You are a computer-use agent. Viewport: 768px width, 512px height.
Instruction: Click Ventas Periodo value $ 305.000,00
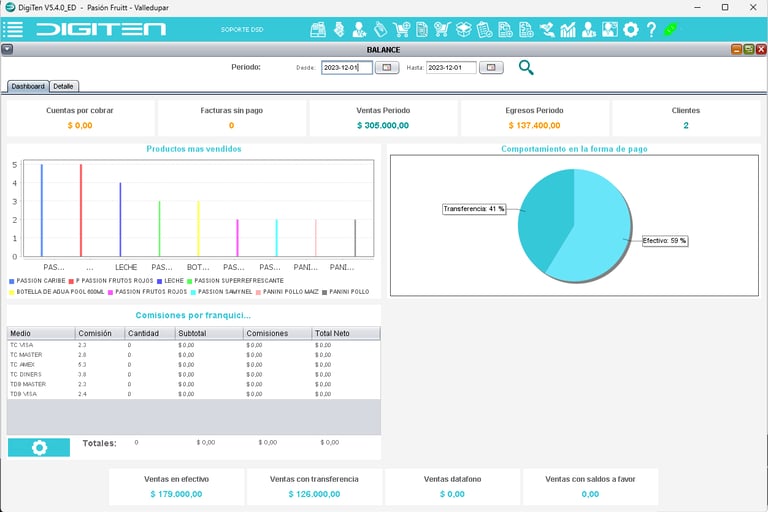[x=383, y=125]
